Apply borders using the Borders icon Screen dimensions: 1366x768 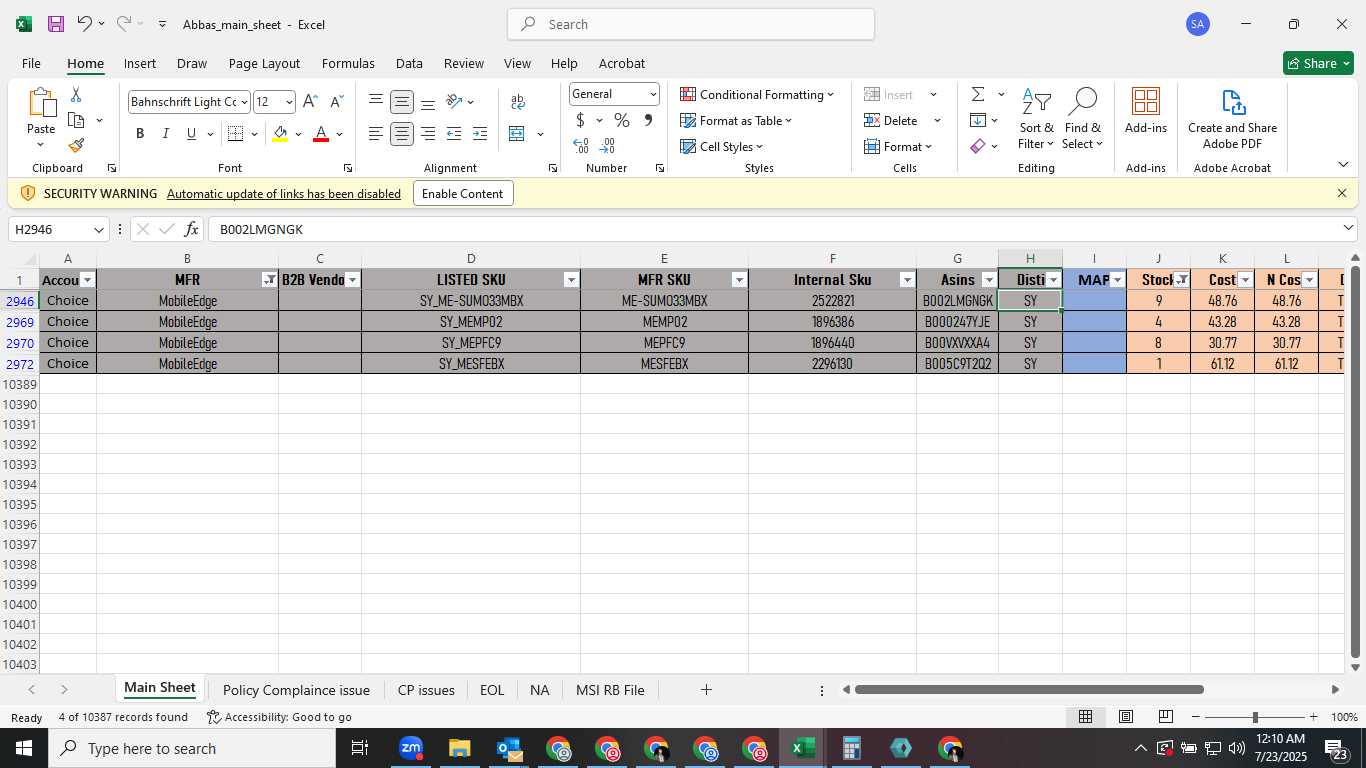click(236, 134)
